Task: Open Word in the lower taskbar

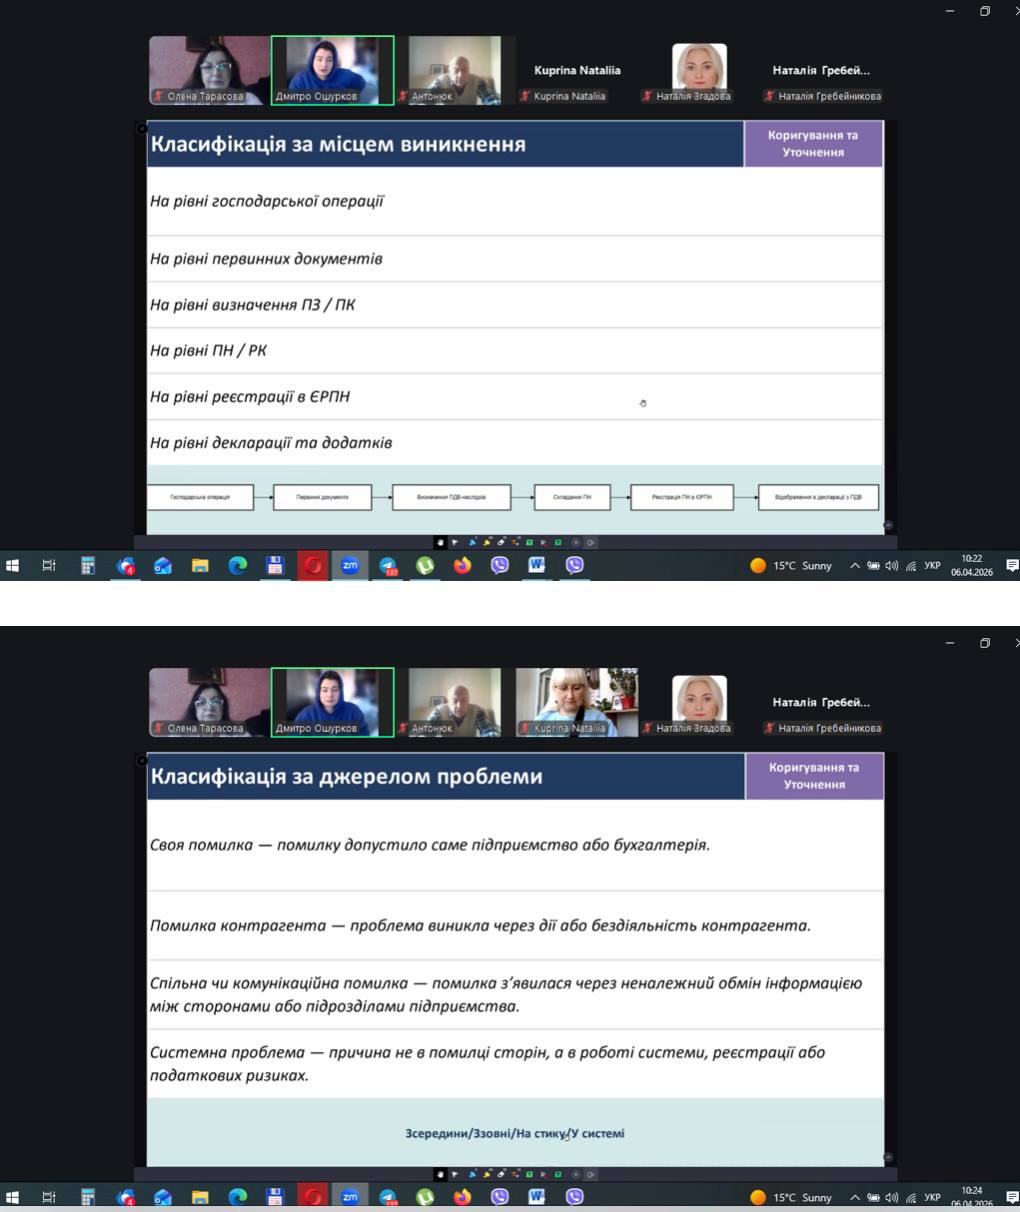Action: (537, 1197)
